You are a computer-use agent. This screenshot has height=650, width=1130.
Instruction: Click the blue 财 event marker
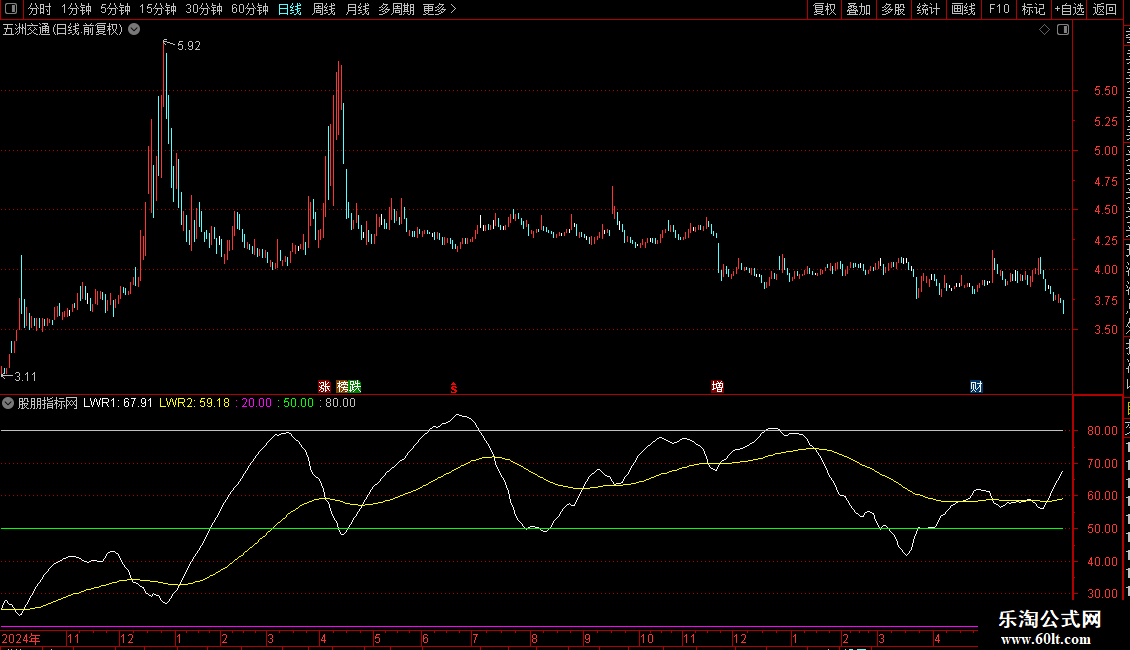click(x=976, y=387)
